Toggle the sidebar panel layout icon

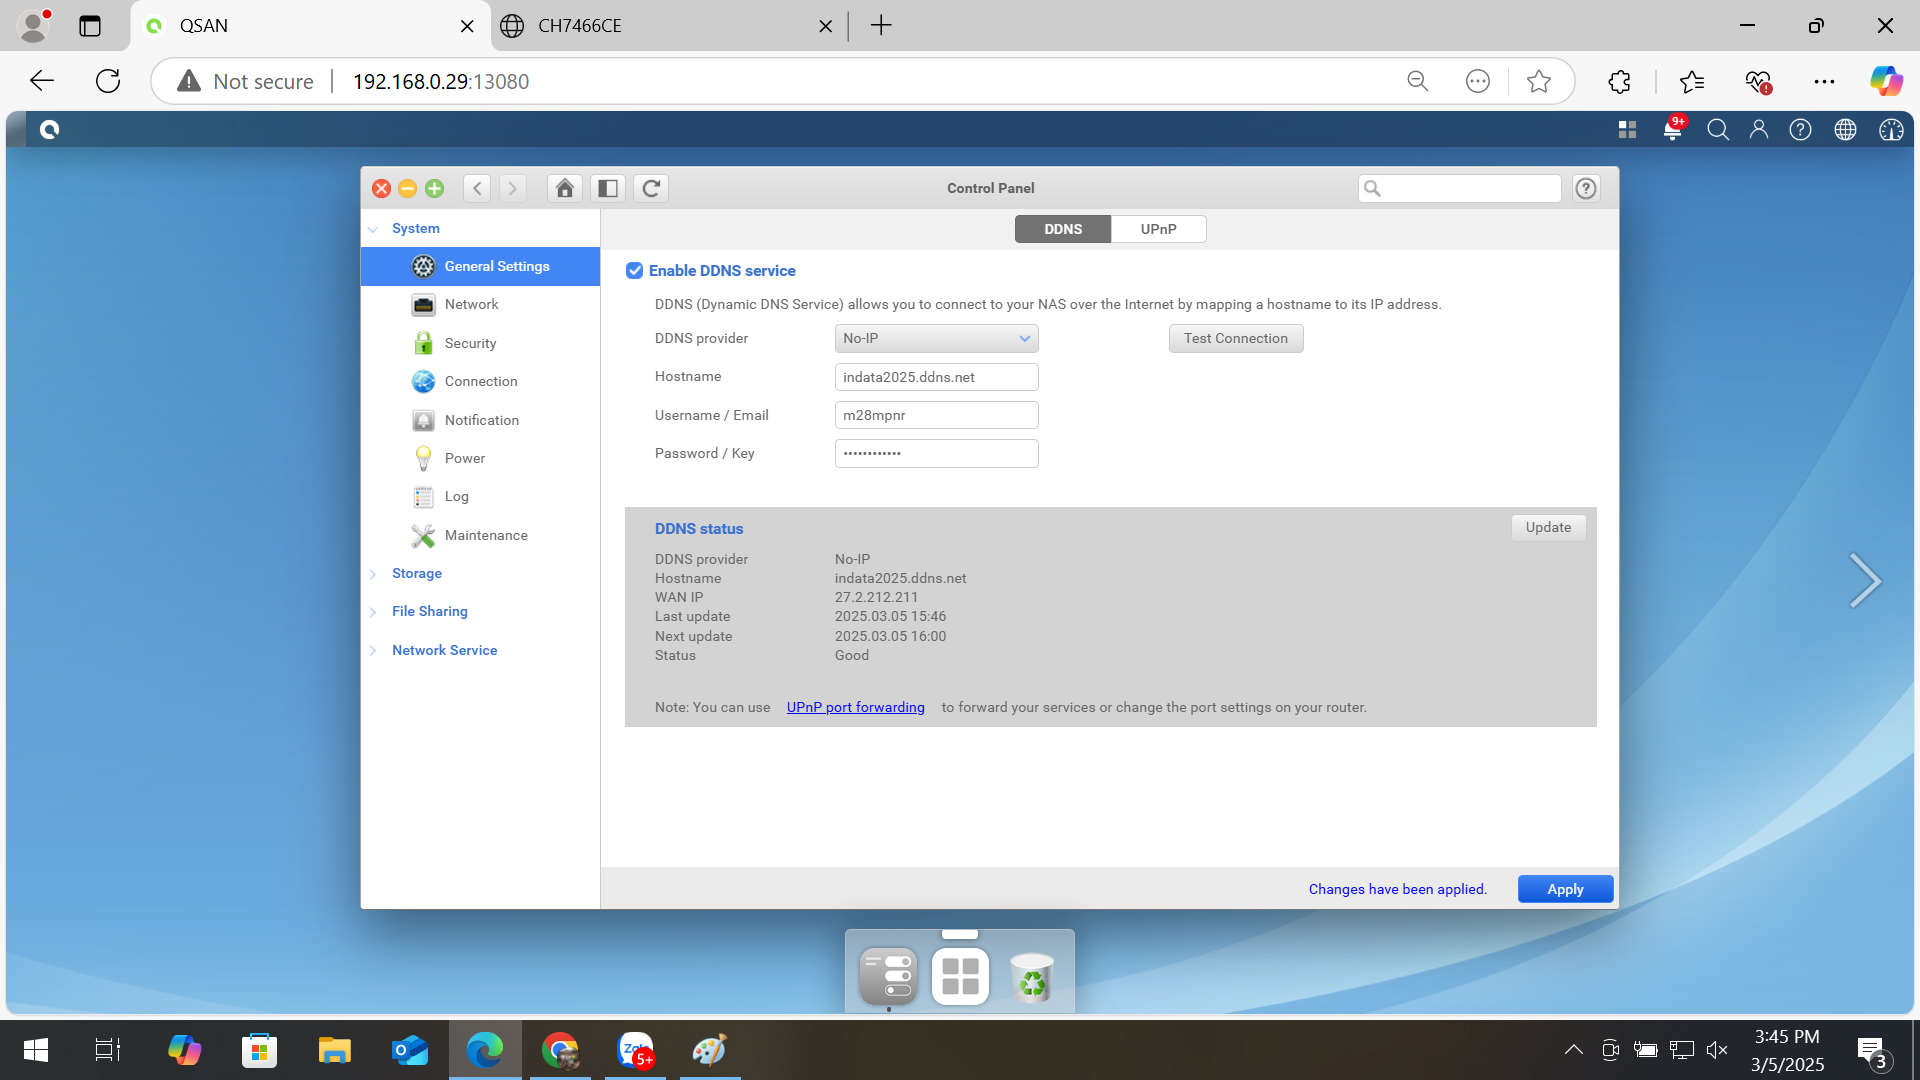pos(608,188)
